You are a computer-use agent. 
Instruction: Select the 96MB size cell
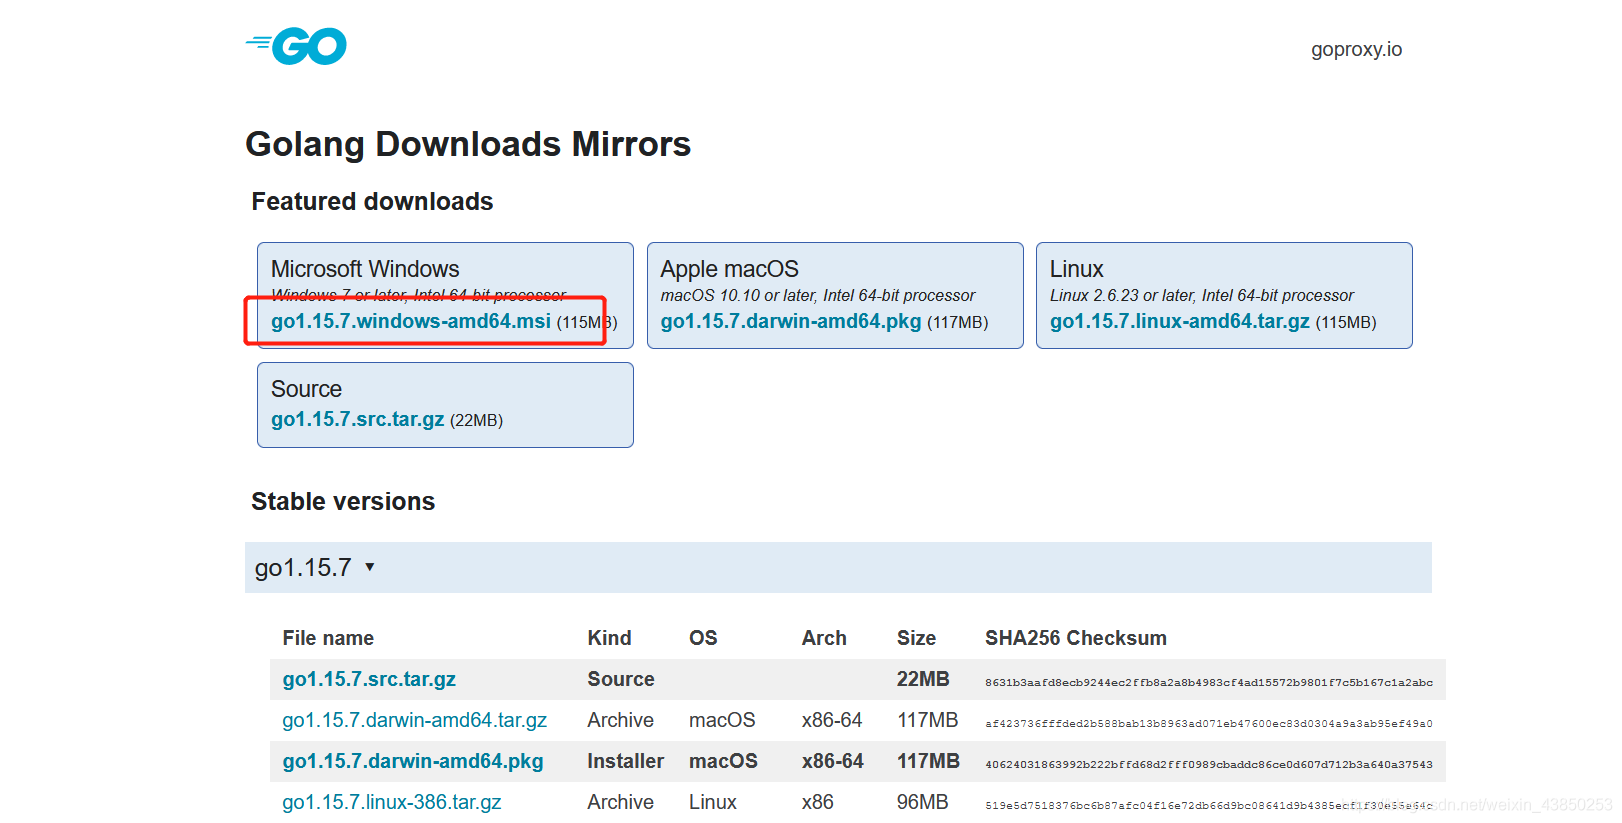pyautogui.click(x=922, y=802)
